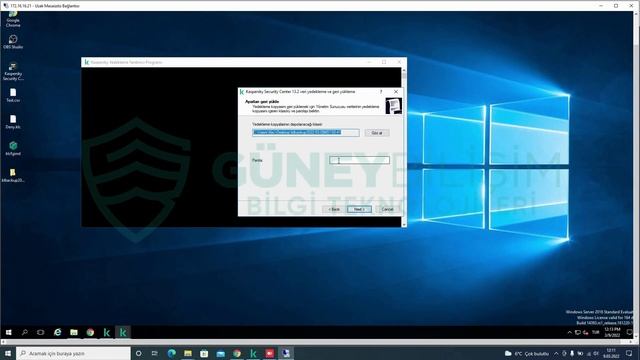Open Google Chrome desktop shortcut
Image resolution: width=640 pixels, height=360 pixels.
coord(13,19)
